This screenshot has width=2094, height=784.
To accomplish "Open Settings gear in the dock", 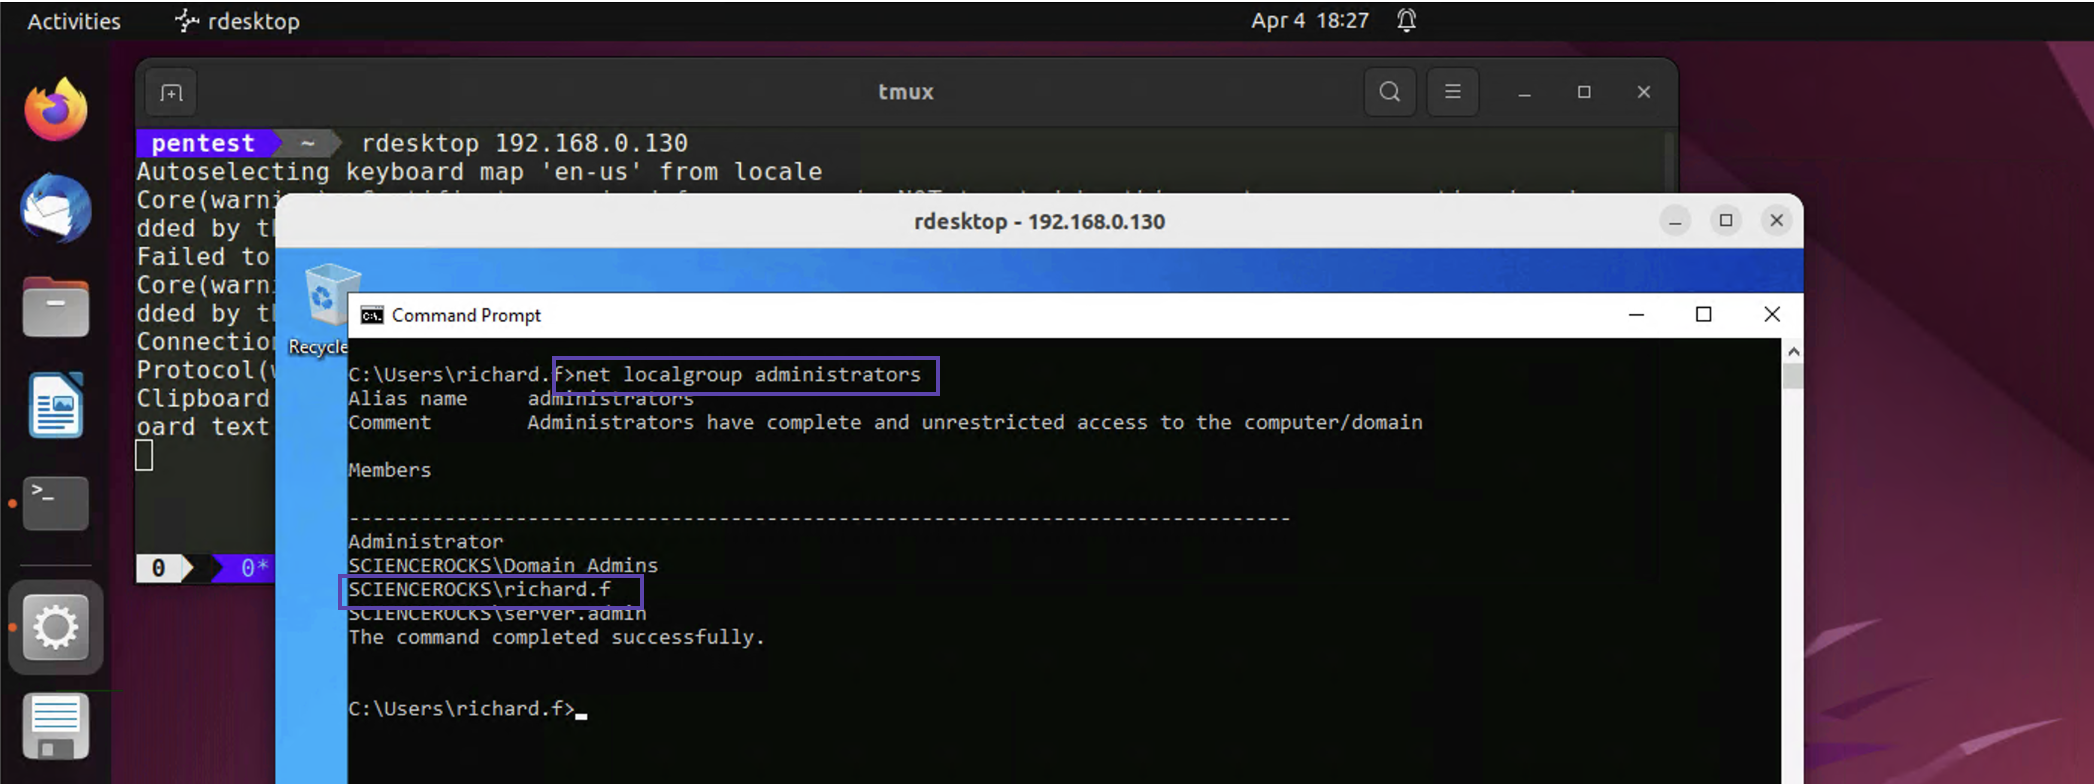I will click(x=56, y=628).
